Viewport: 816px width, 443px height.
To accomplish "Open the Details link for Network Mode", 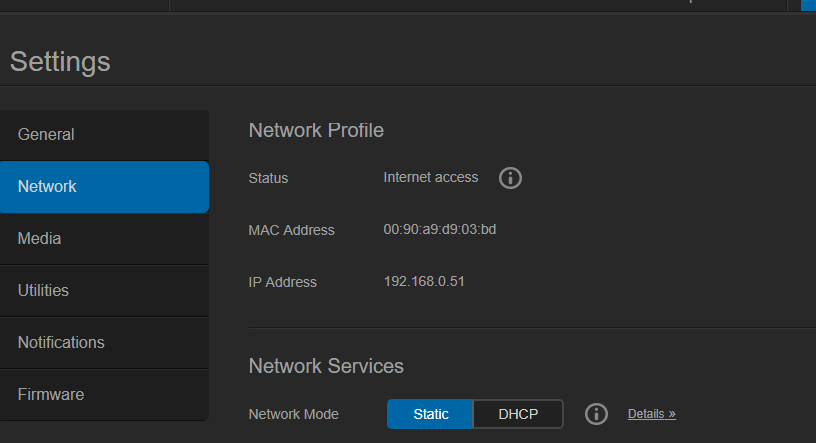I will 651,414.
